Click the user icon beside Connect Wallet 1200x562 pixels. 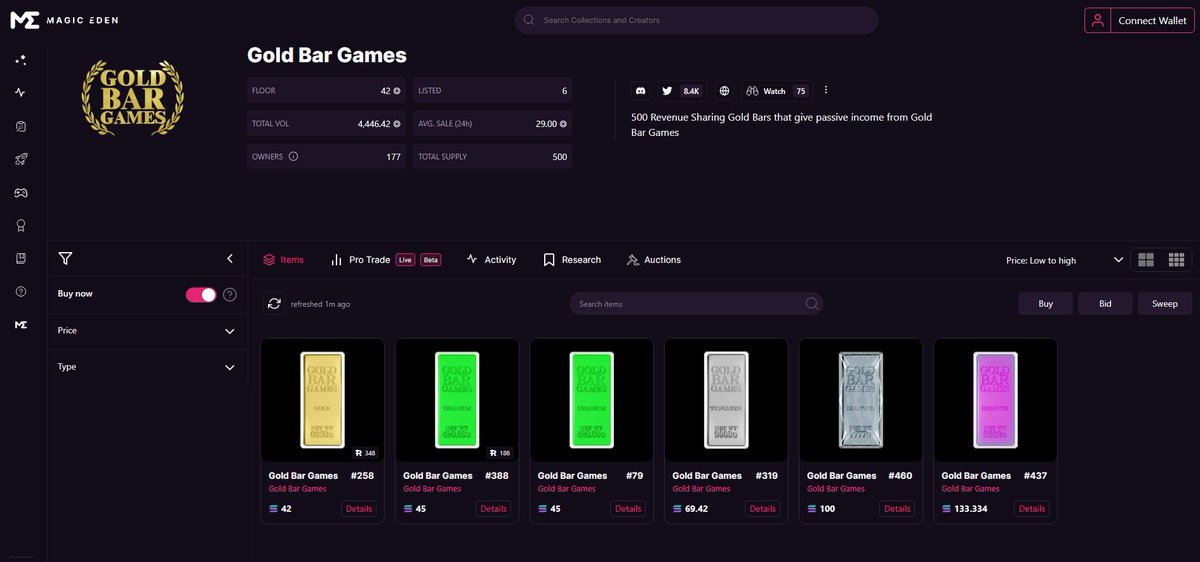1098,20
